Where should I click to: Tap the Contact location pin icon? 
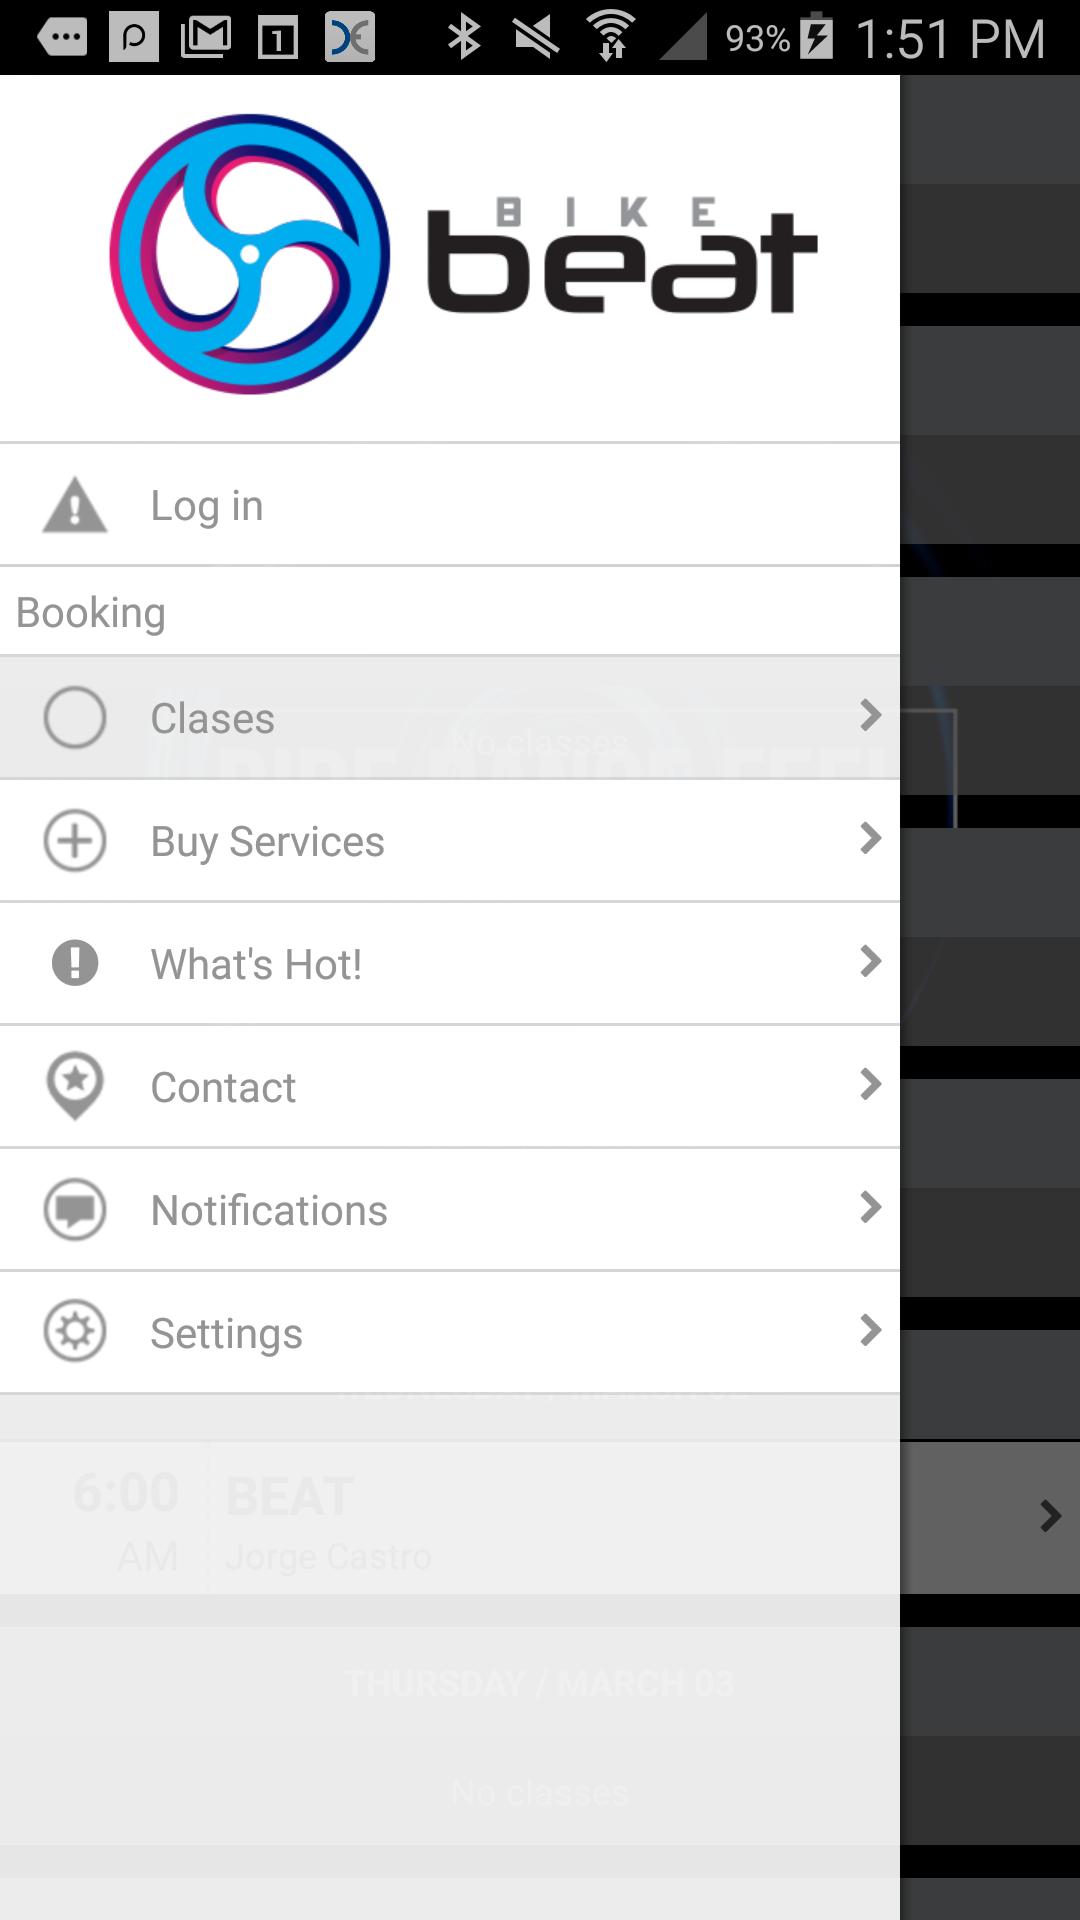75,1086
